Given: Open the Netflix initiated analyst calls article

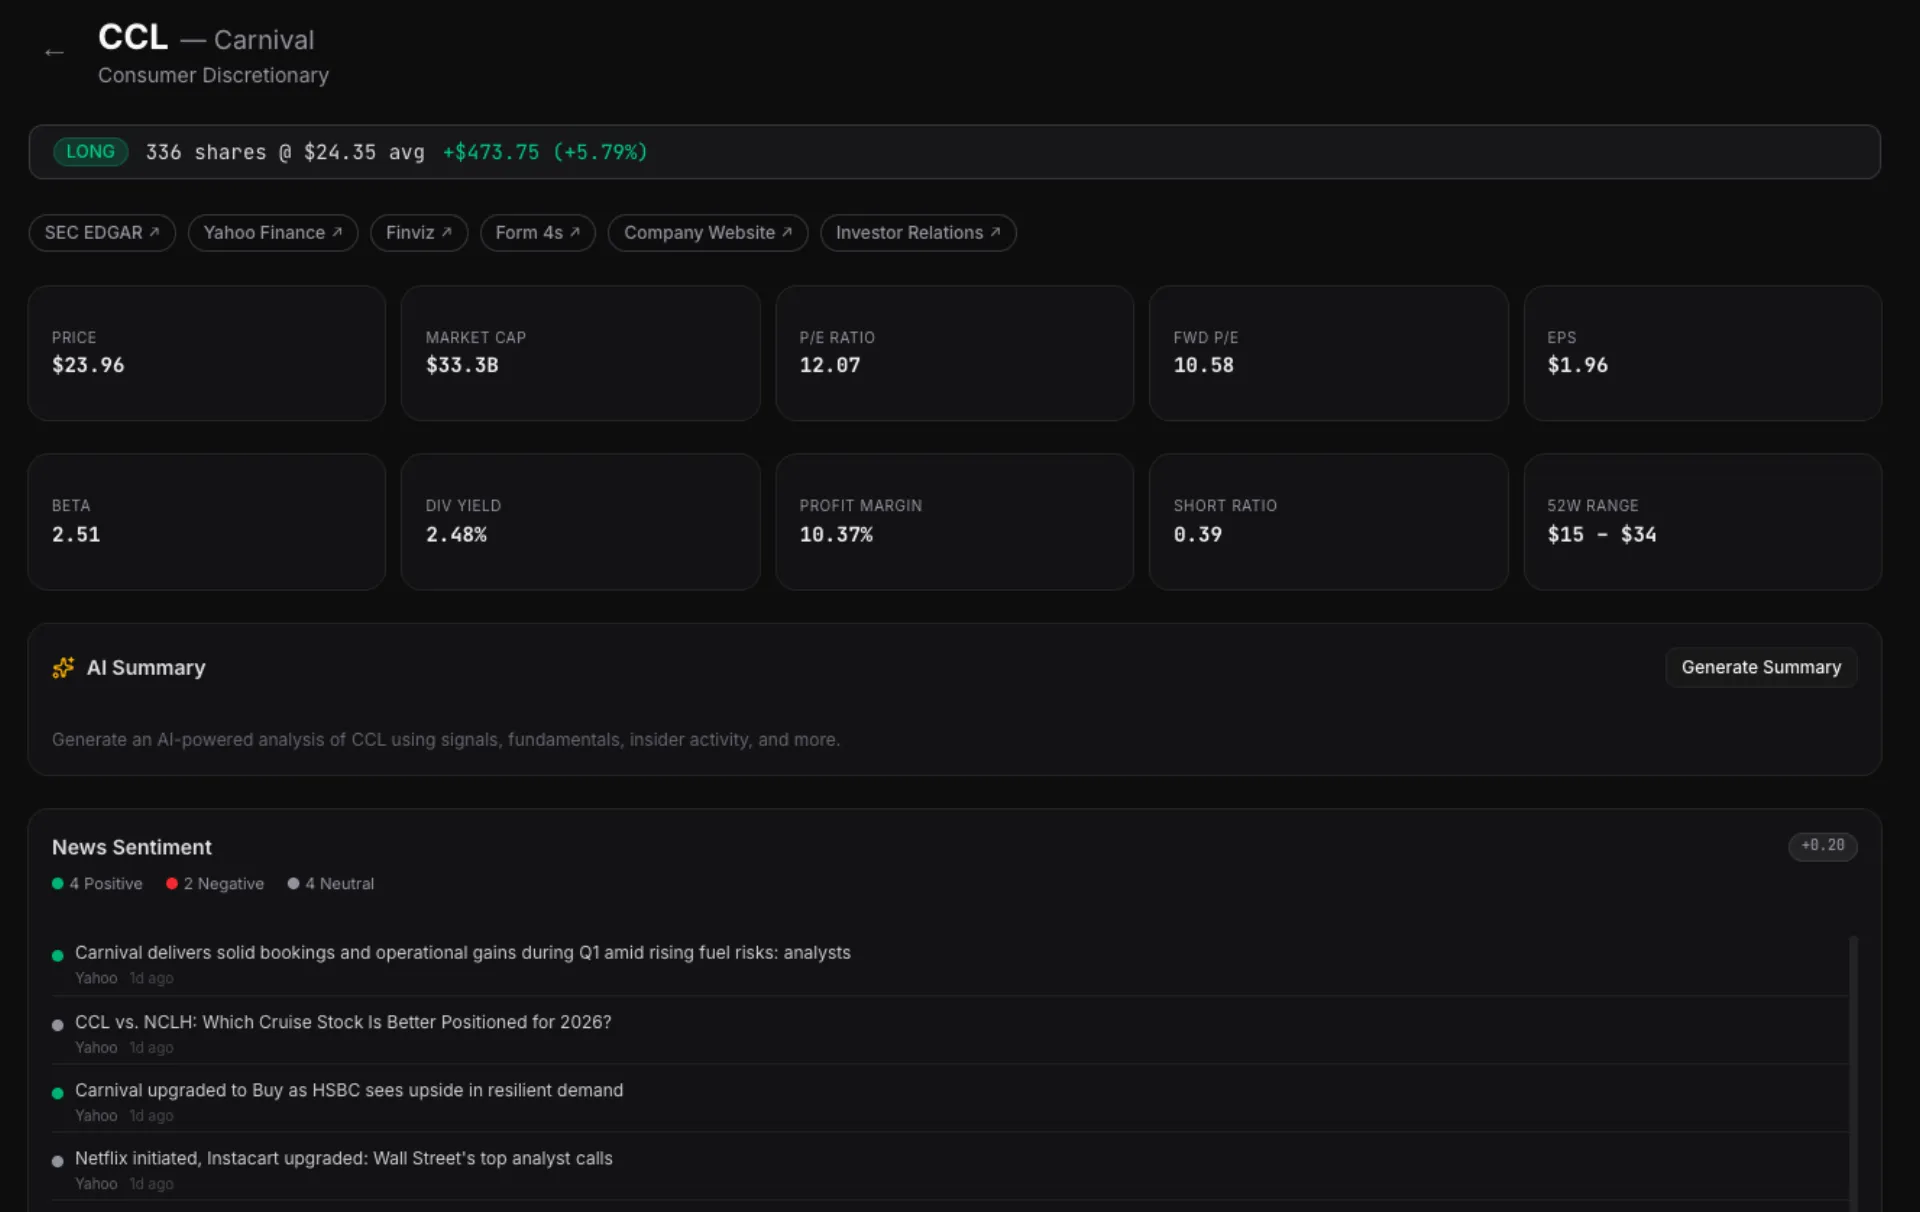Looking at the screenshot, I should tap(343, 1158).
